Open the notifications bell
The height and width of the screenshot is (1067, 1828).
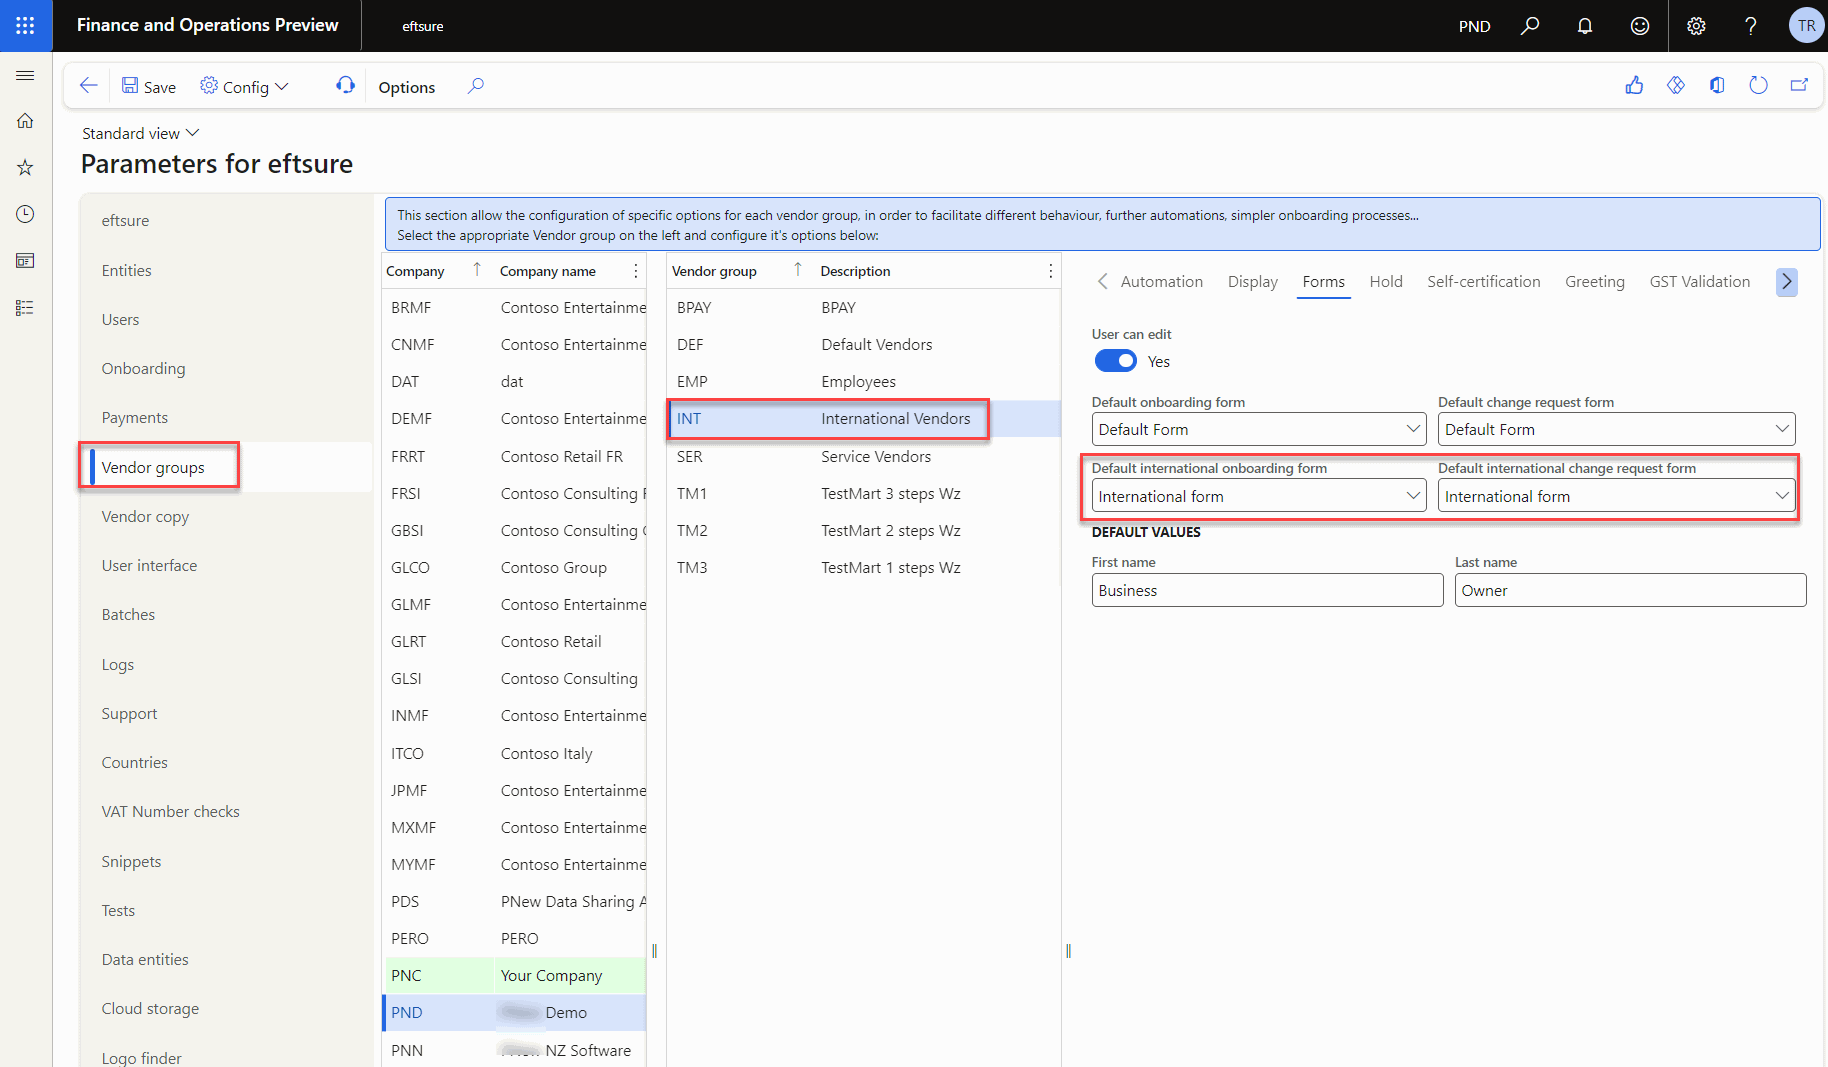click(1585, 26)
